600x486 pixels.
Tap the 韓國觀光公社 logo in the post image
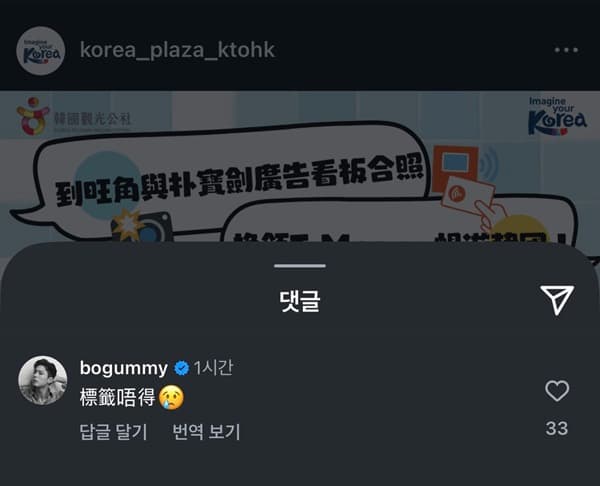pyautogui.click(x=74, y=117)
